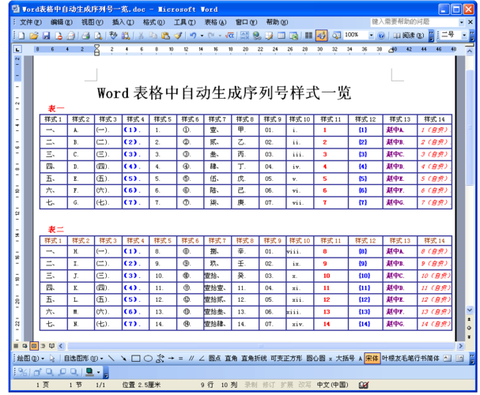Toggle the 改写 overtype indicator

(x=304, y=385)
